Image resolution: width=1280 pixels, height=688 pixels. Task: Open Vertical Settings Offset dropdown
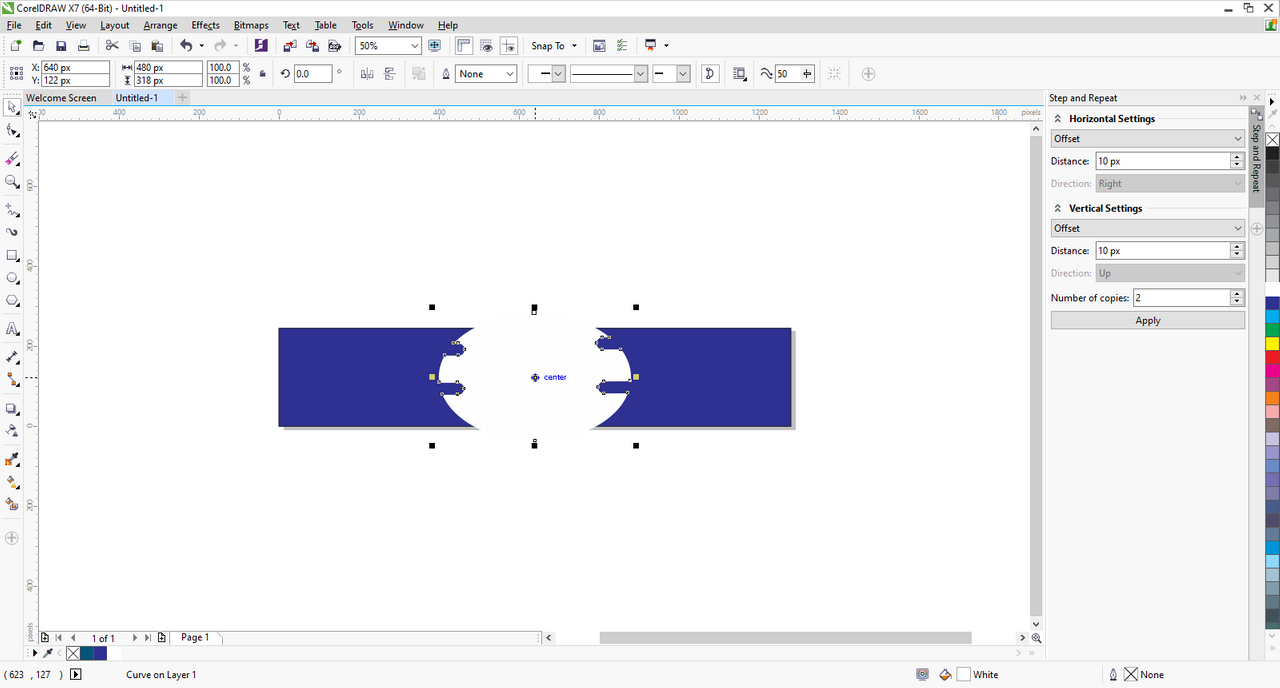pos(1147,228)
